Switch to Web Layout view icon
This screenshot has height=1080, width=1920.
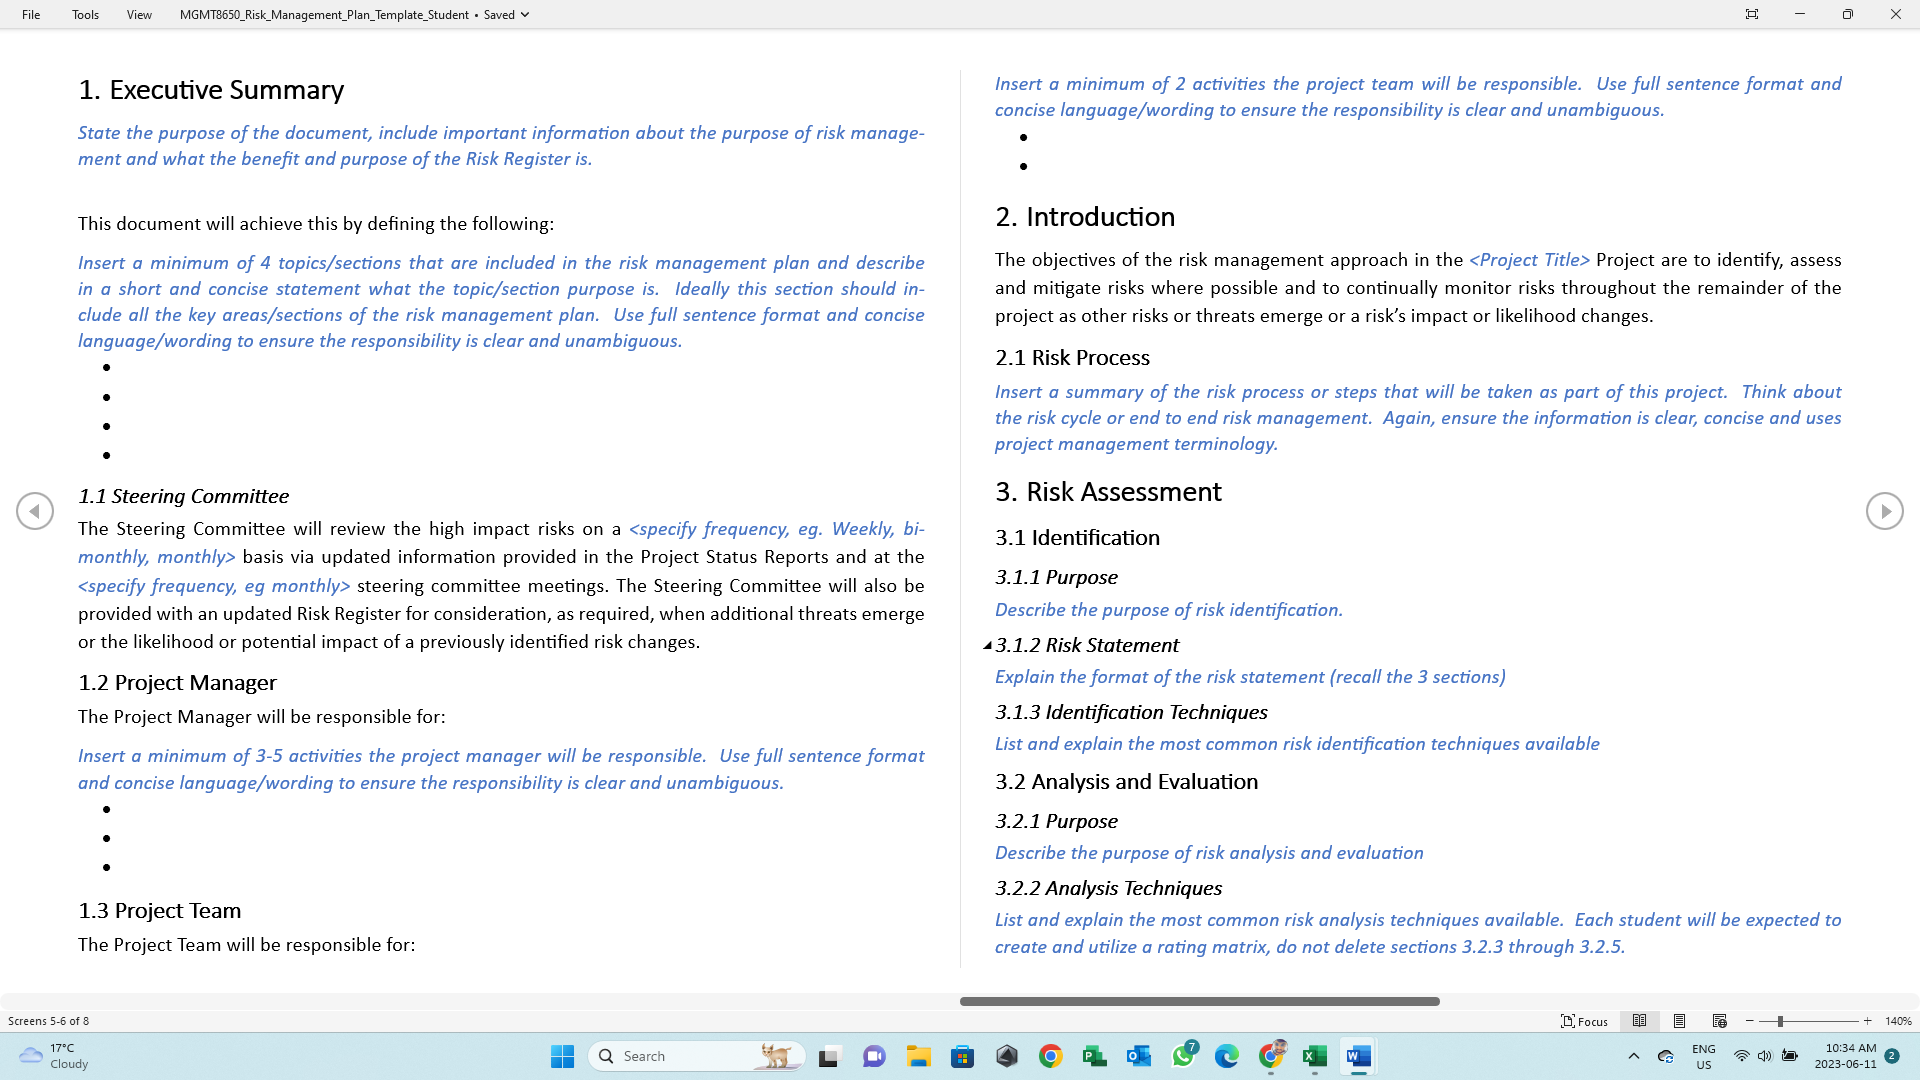tap(1719, 1021)
